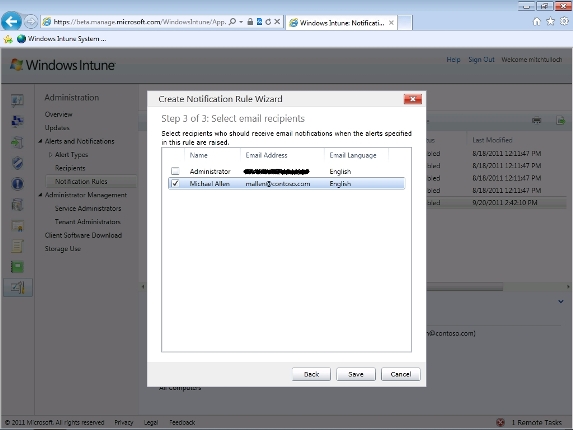Click the Back button in the wizard
Screen dimensions: 573x430
[x=311, y=374]
